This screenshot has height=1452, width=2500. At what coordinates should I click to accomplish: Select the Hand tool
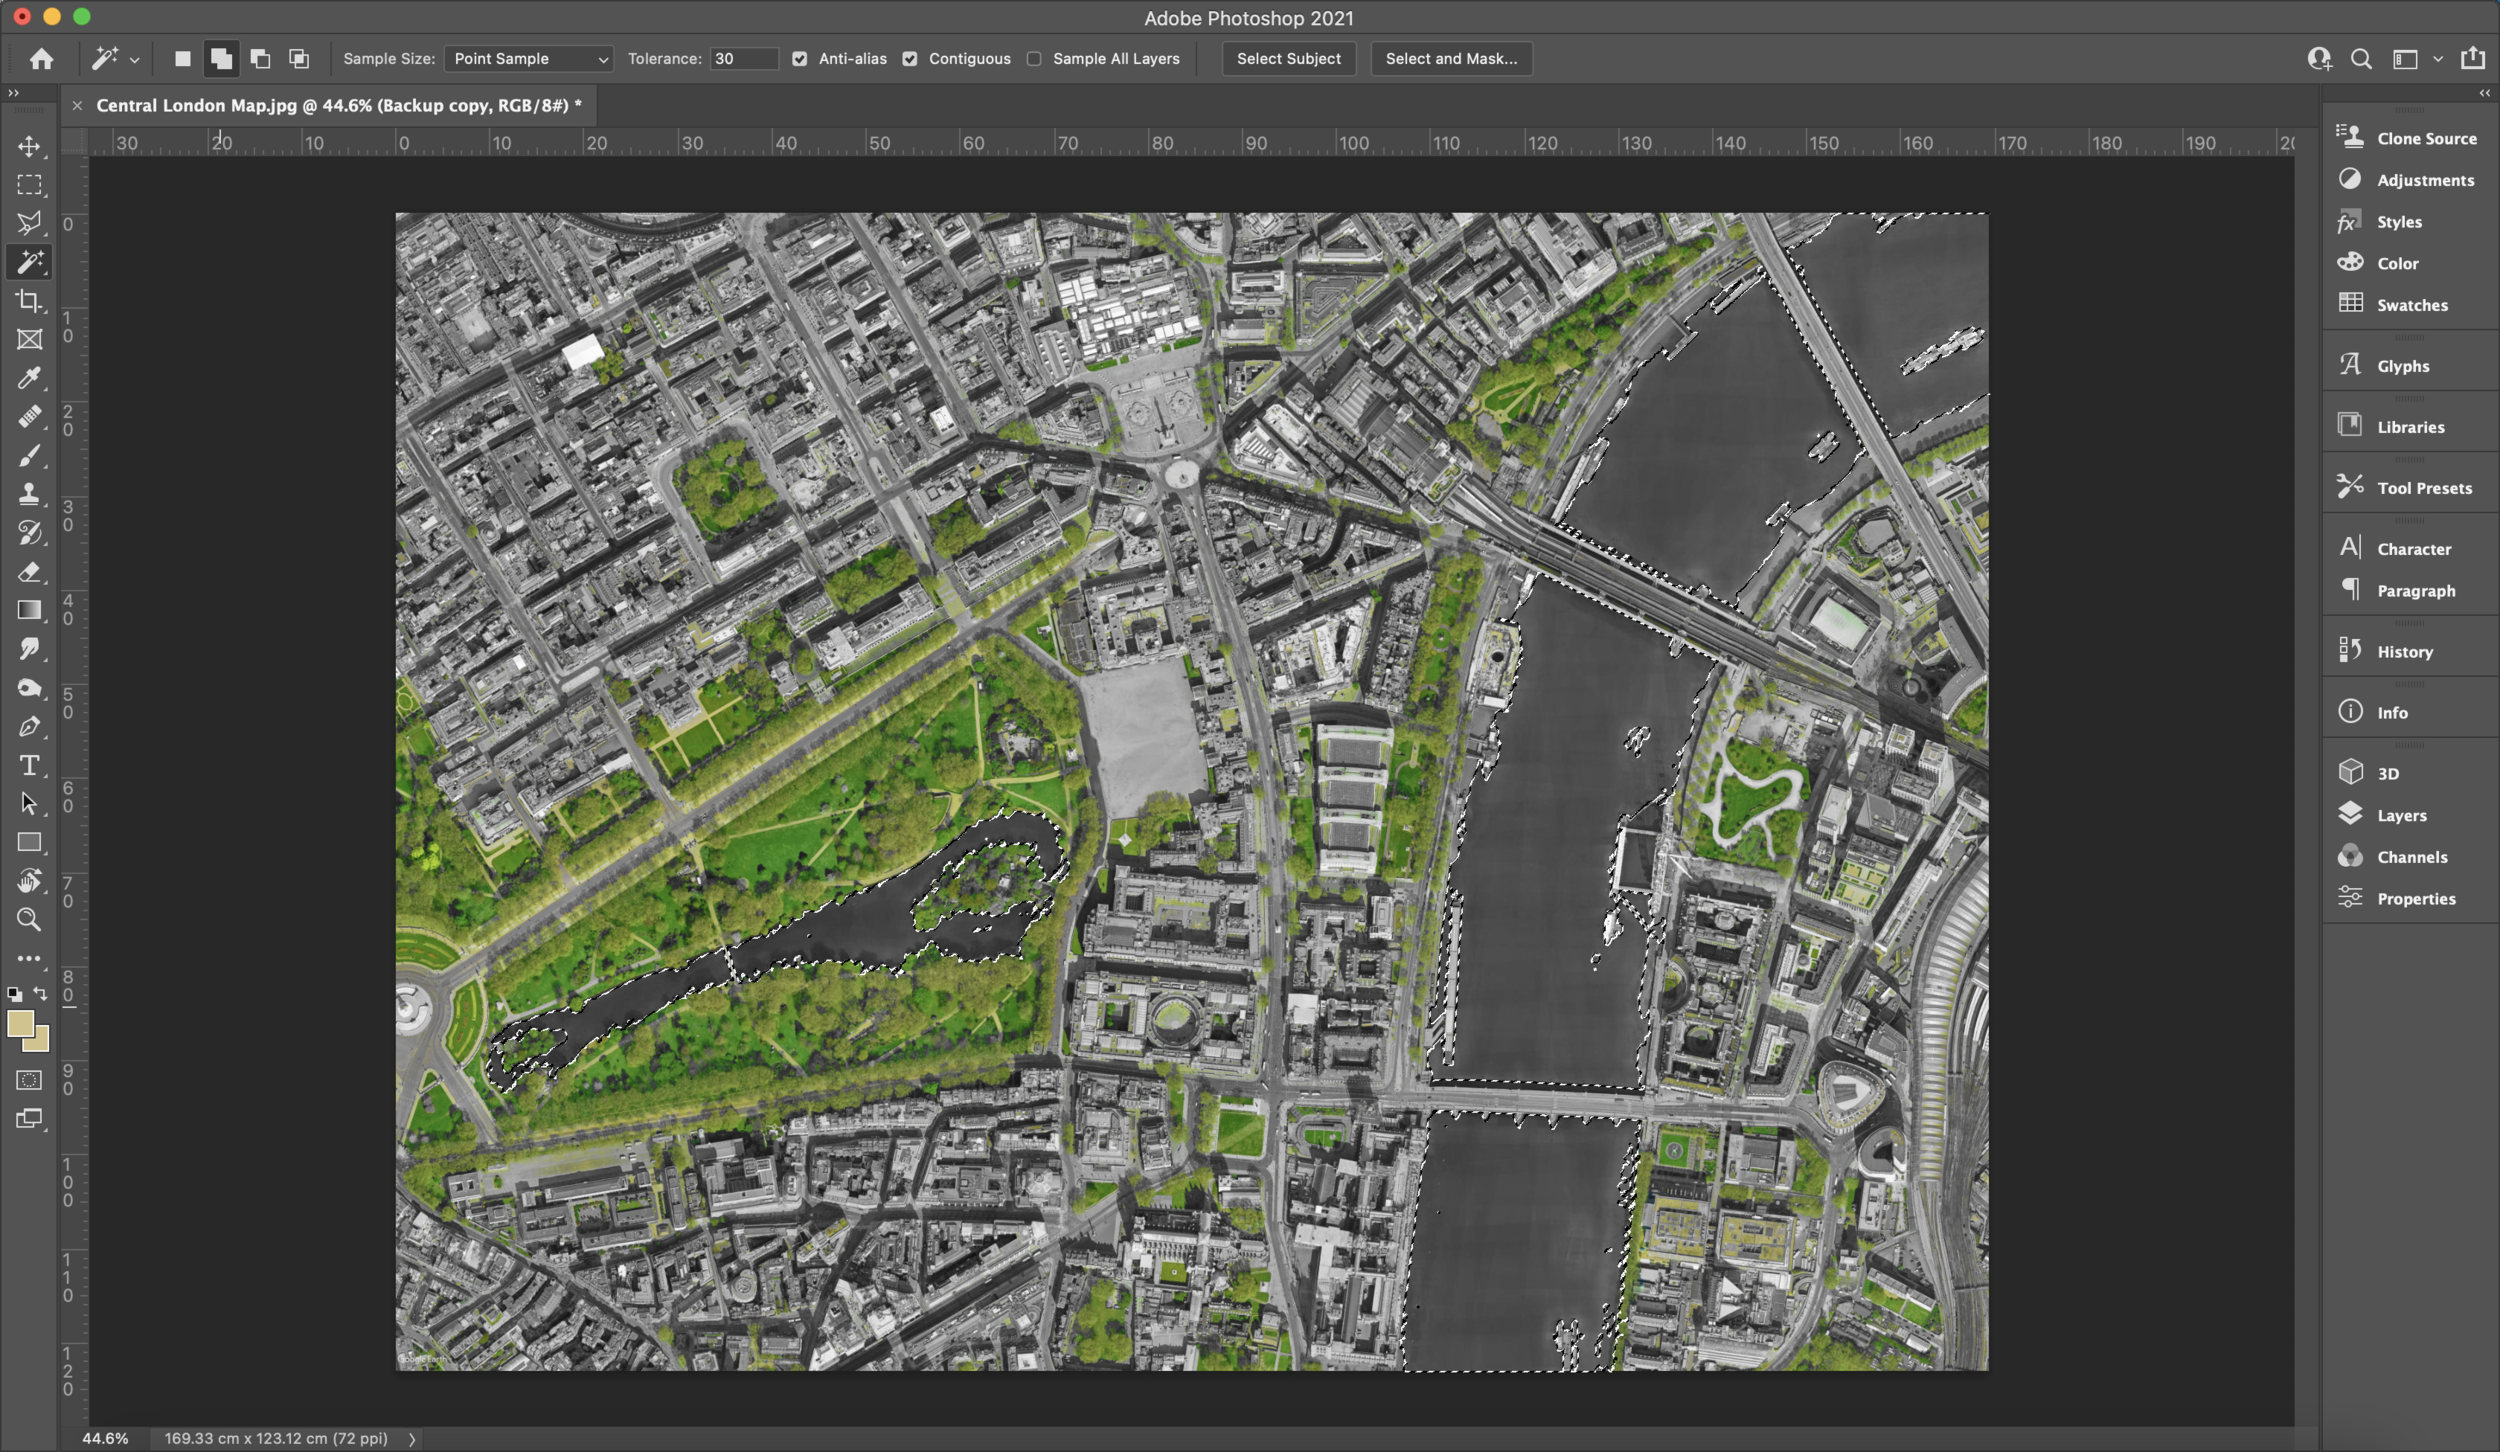click(29, 881)
